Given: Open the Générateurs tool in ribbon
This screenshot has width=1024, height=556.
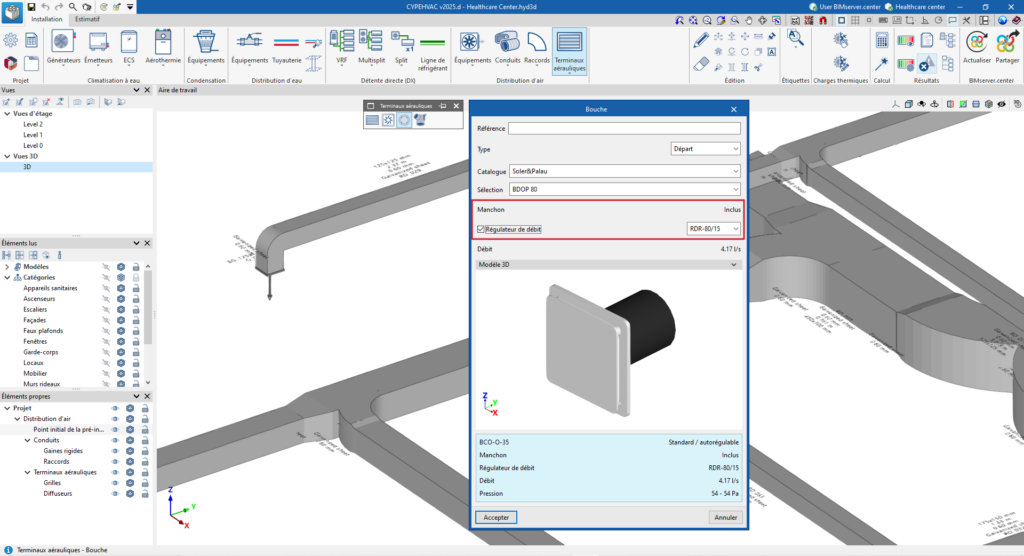Looking at the screenshot, I should click(63, 48).
